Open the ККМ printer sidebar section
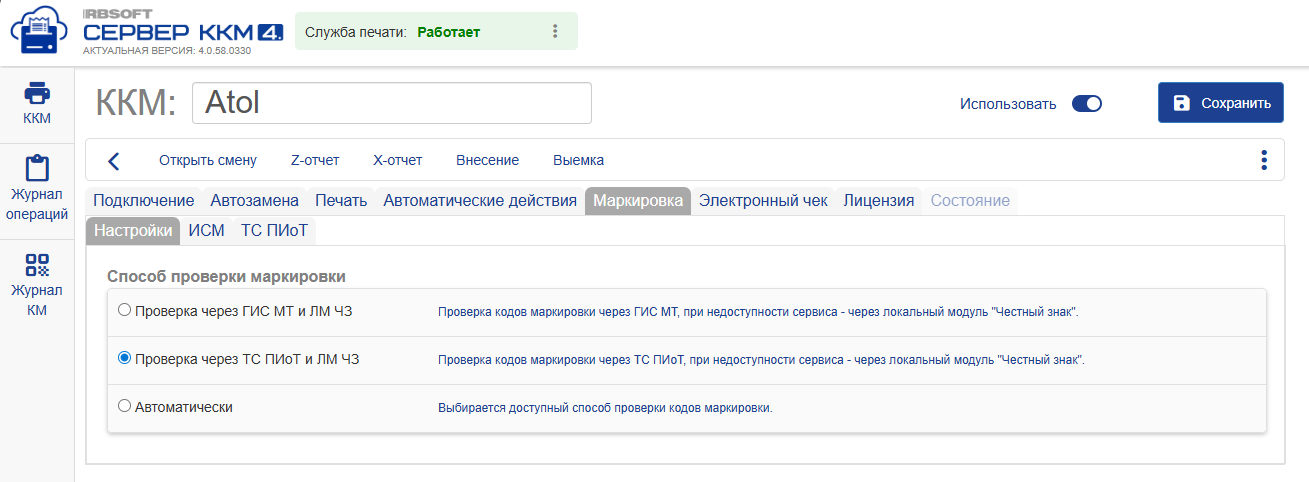 click(x=37, y=104)
